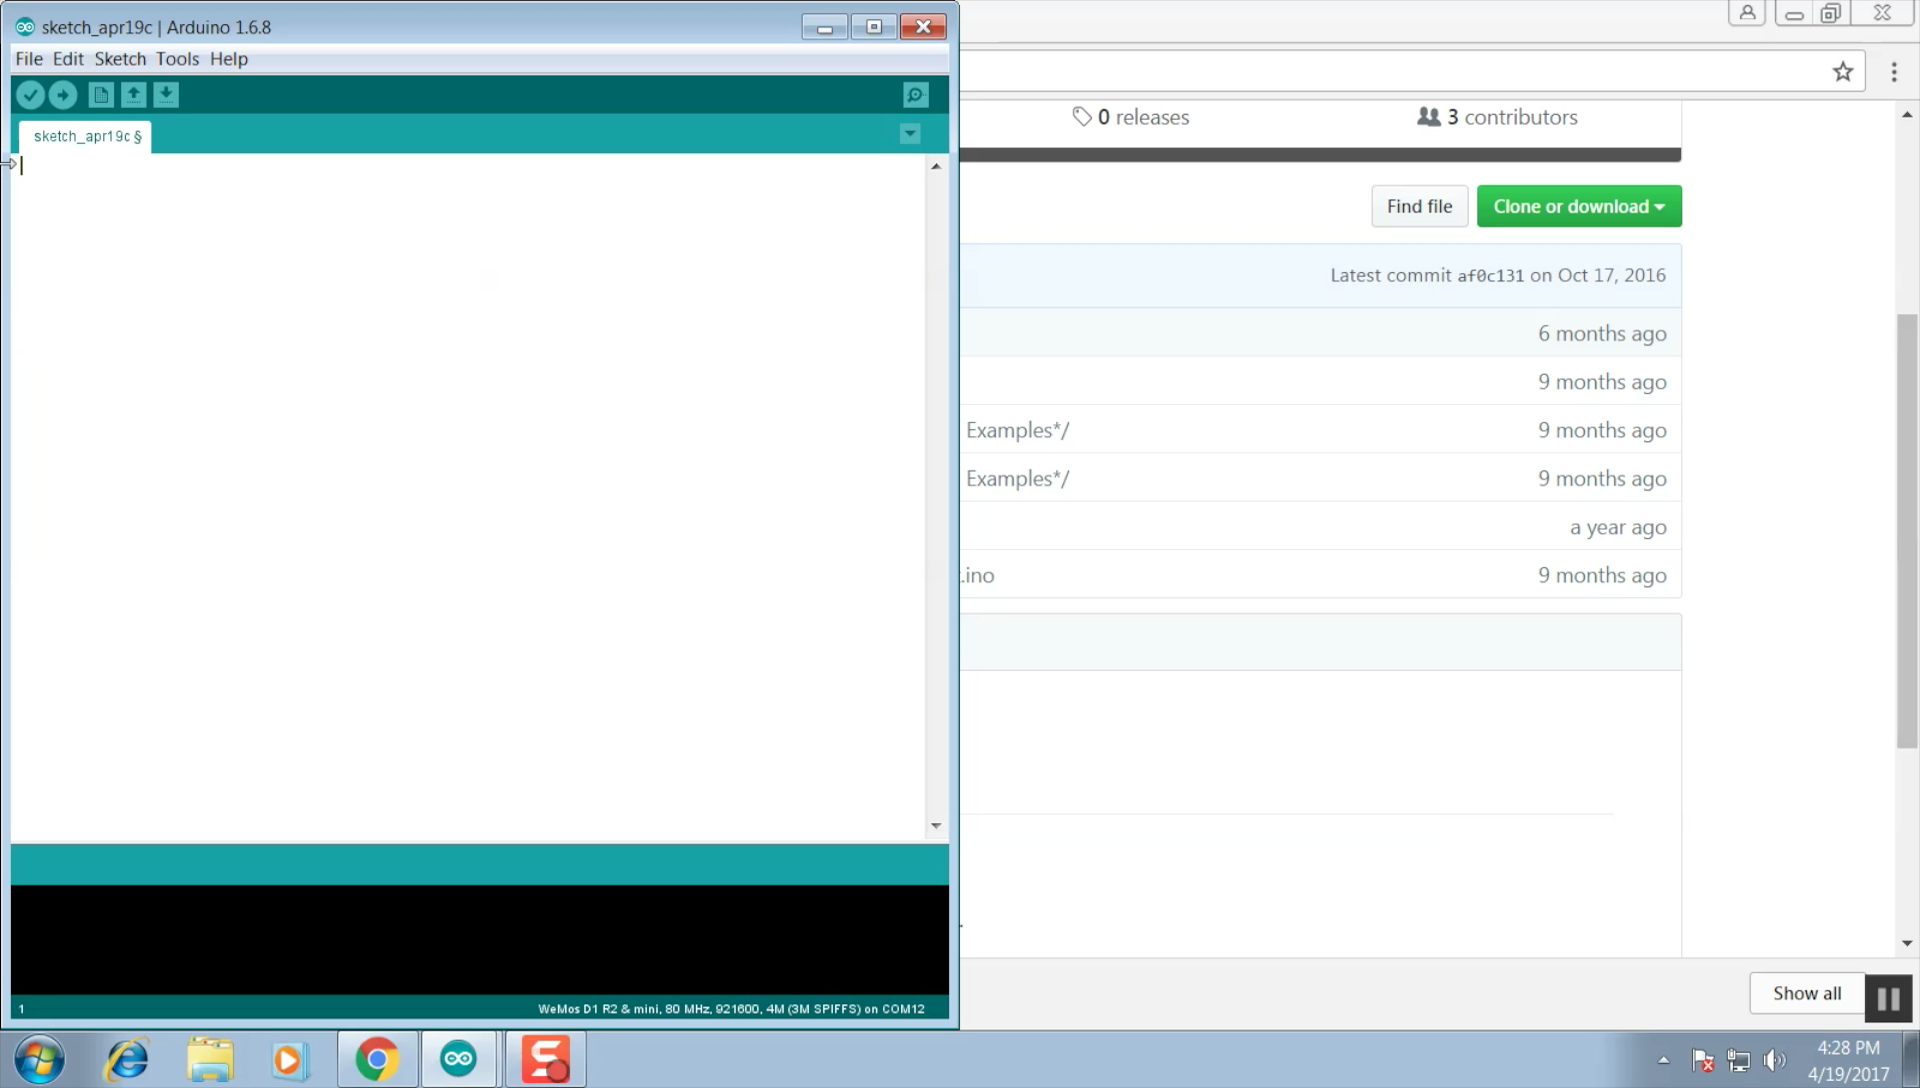Select the sketch_apr19c tab
This screenshot has height=1088, width=1920.
click(86, 136)
